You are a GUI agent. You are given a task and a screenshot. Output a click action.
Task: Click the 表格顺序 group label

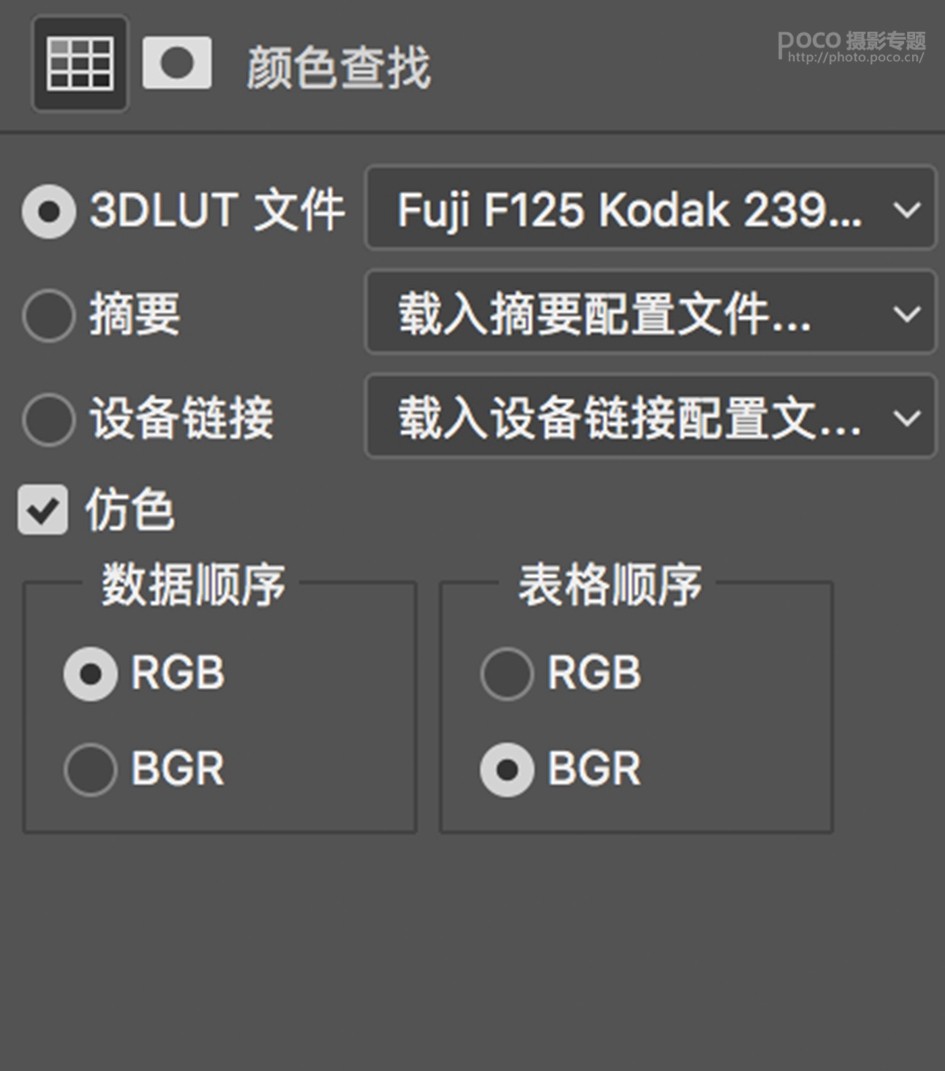click(610, 585)
